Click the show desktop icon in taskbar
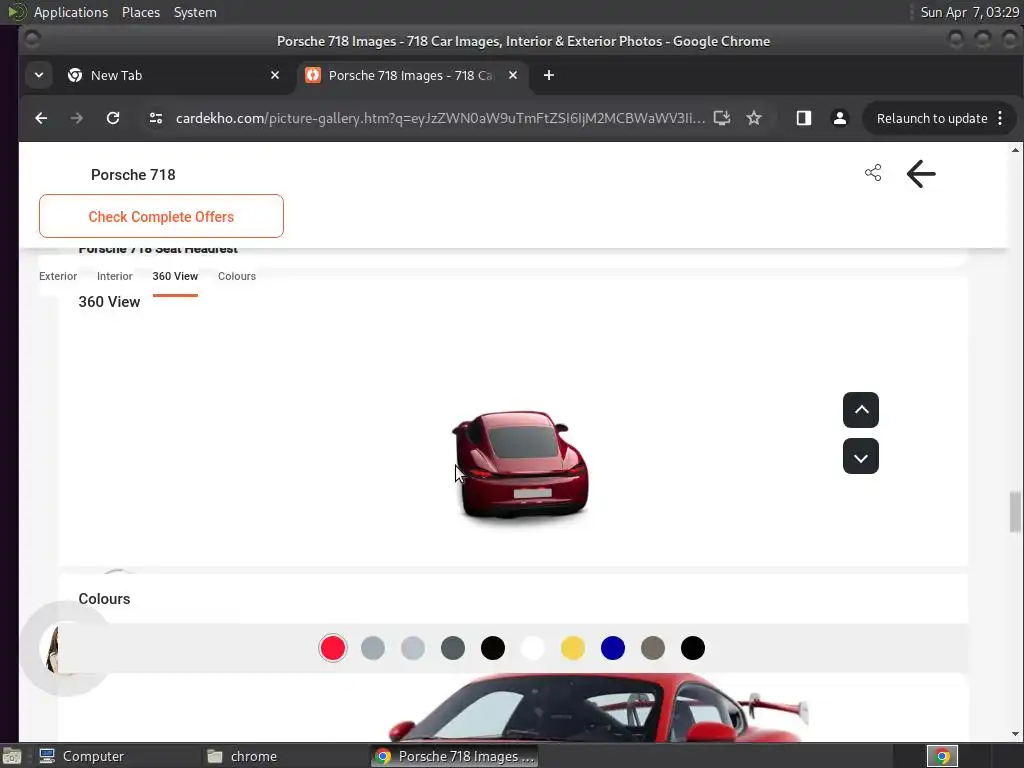 12,756
